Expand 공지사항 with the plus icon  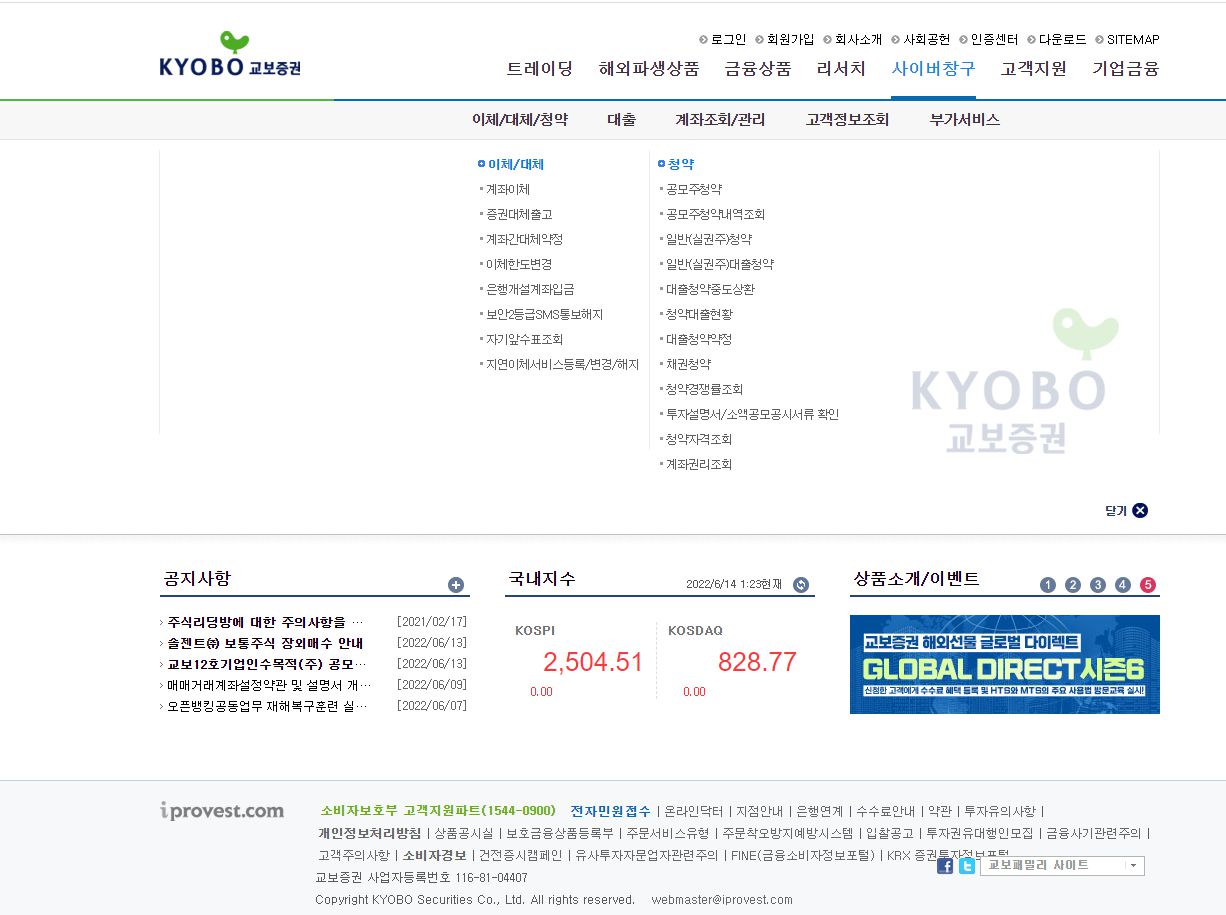click(x=456, y=585)
